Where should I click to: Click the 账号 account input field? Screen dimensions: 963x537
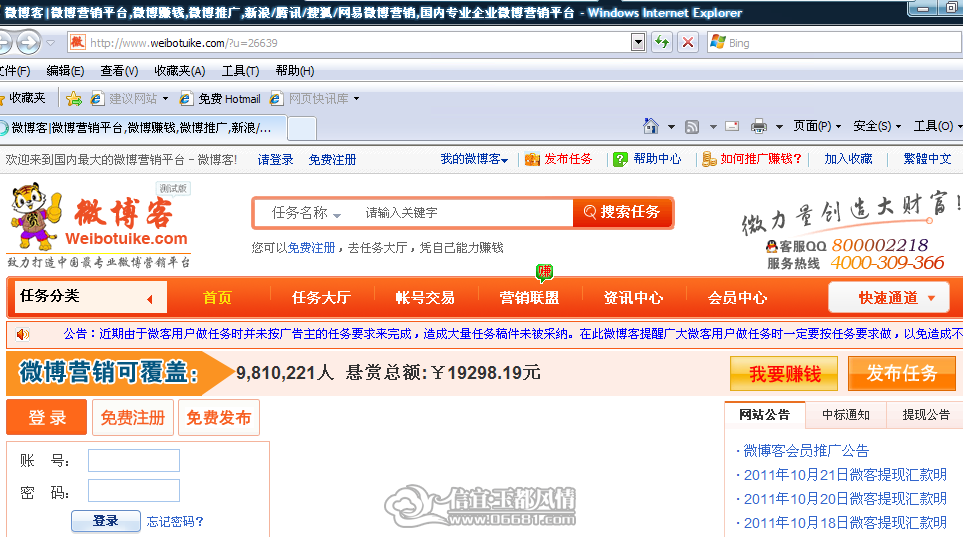[134, 461]
